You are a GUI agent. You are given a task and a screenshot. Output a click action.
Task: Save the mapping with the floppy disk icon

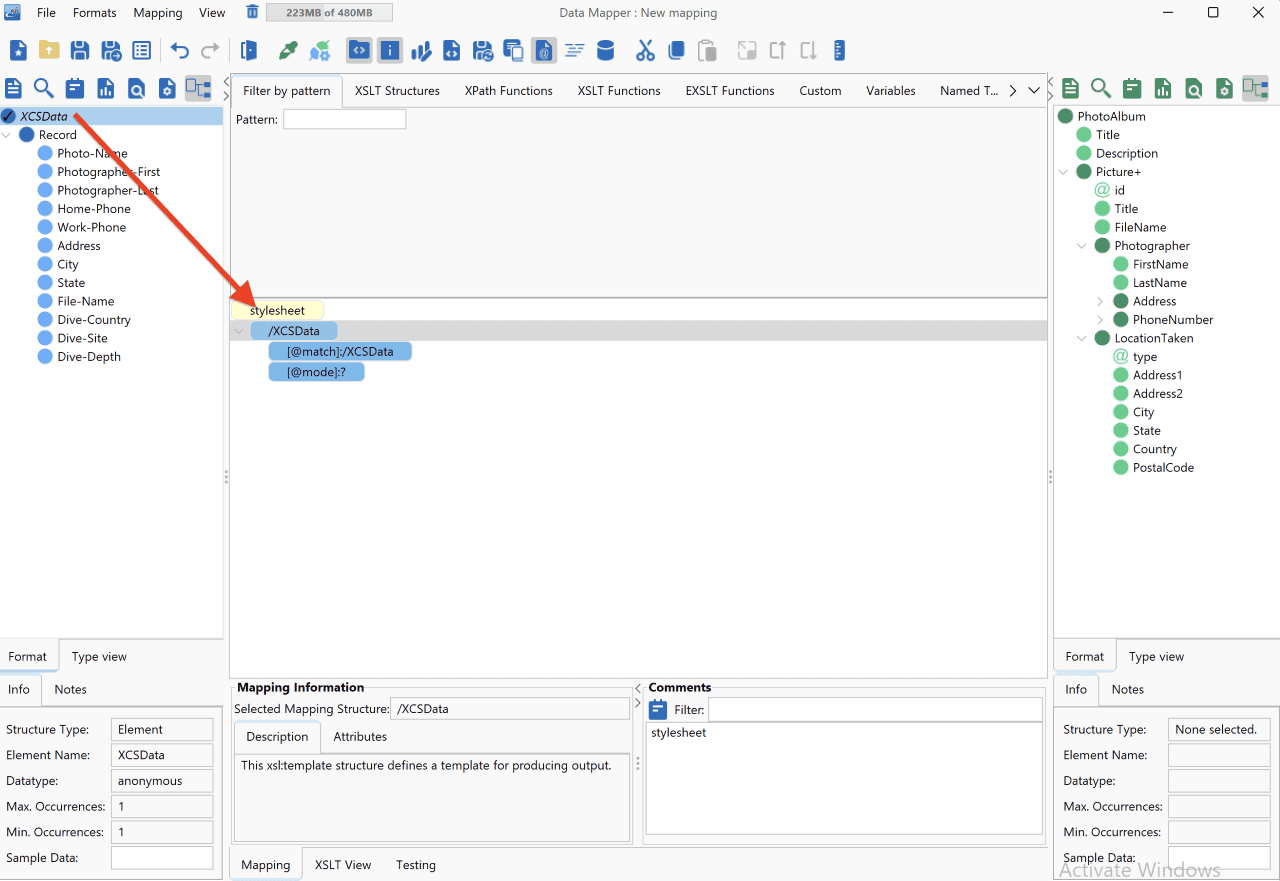80,50
